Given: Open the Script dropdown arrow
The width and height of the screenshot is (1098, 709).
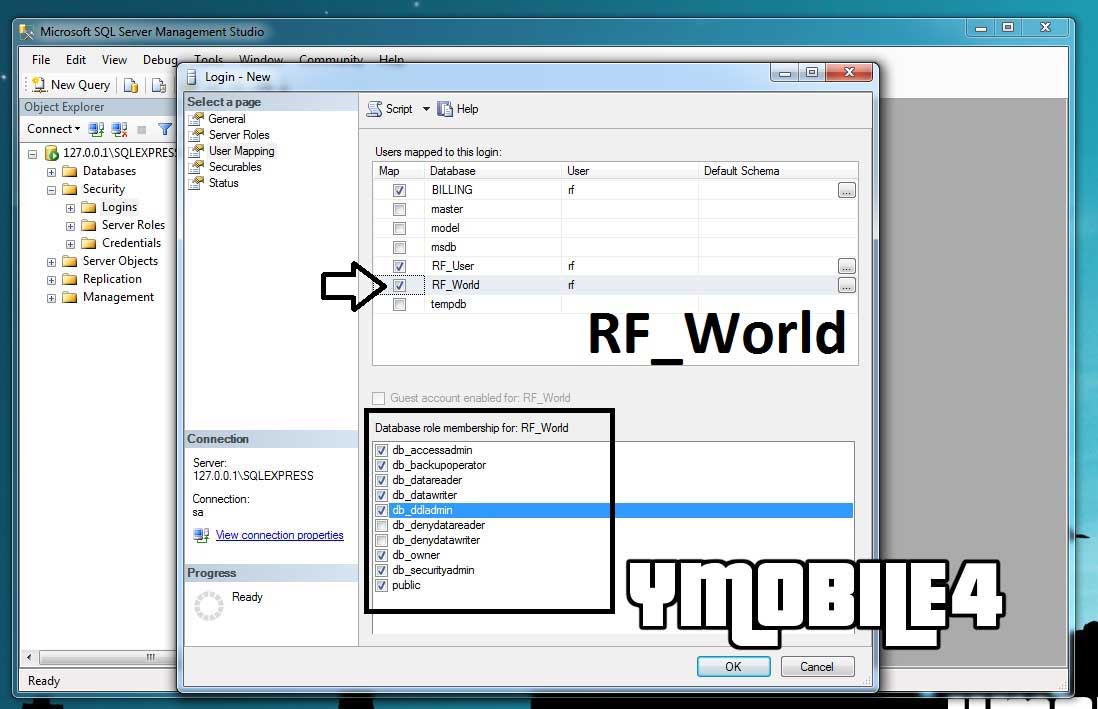Looking at the screenshot, I should [x=426, y=109].
